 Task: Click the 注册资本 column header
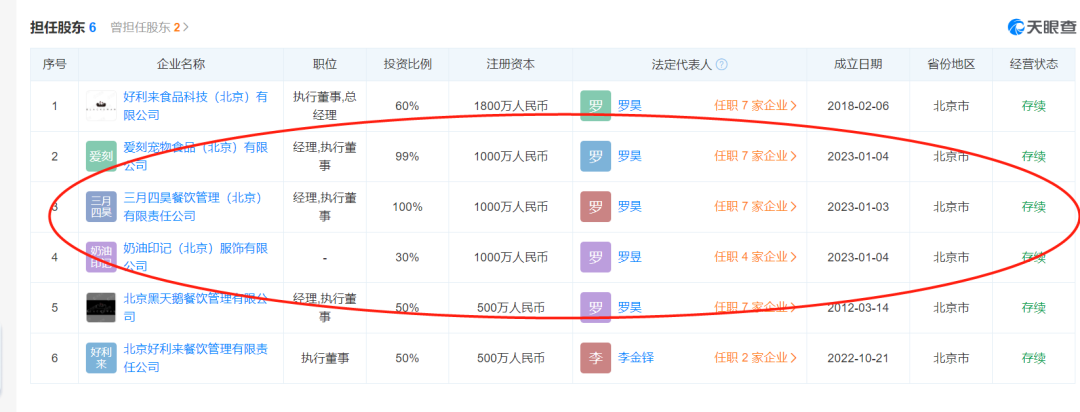click(x=510, y=65)
